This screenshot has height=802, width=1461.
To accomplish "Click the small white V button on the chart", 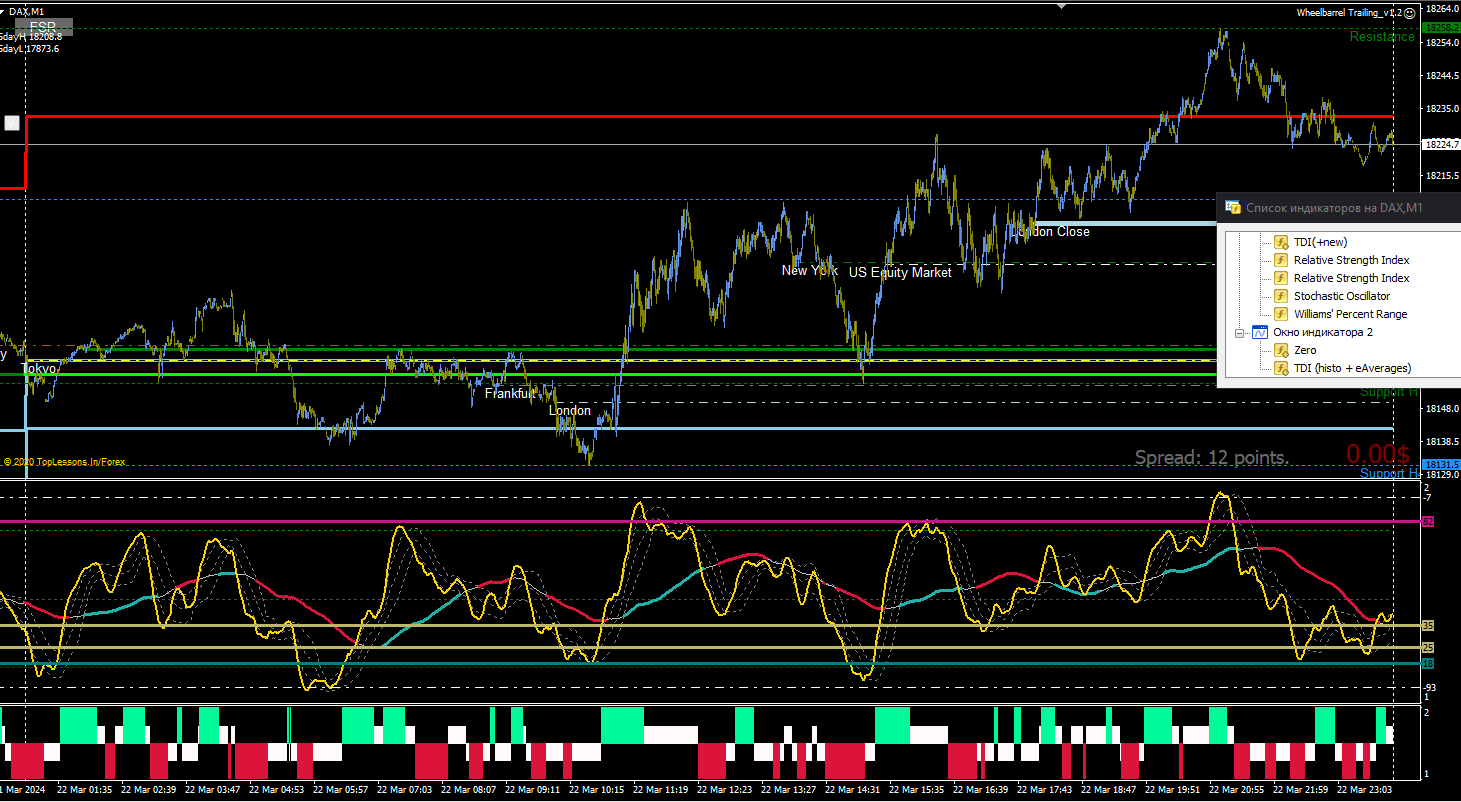I will (12, 123).
